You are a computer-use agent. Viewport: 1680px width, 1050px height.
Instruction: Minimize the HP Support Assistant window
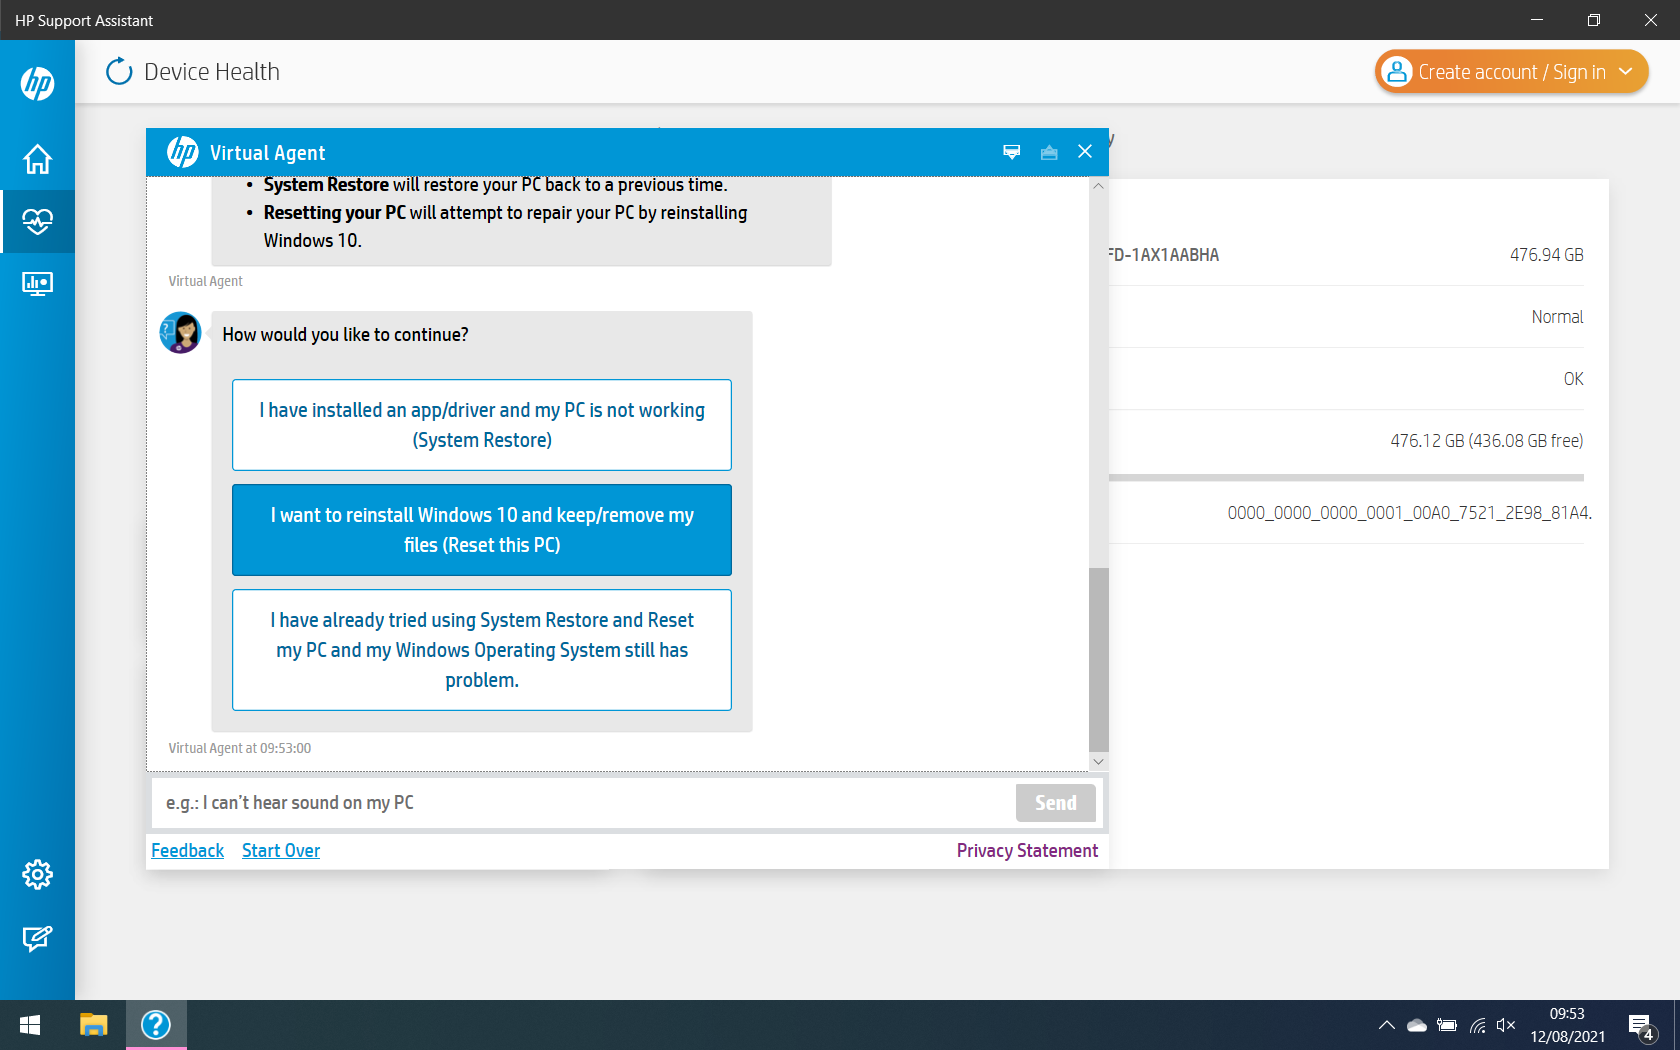[x=1537, y=20]
